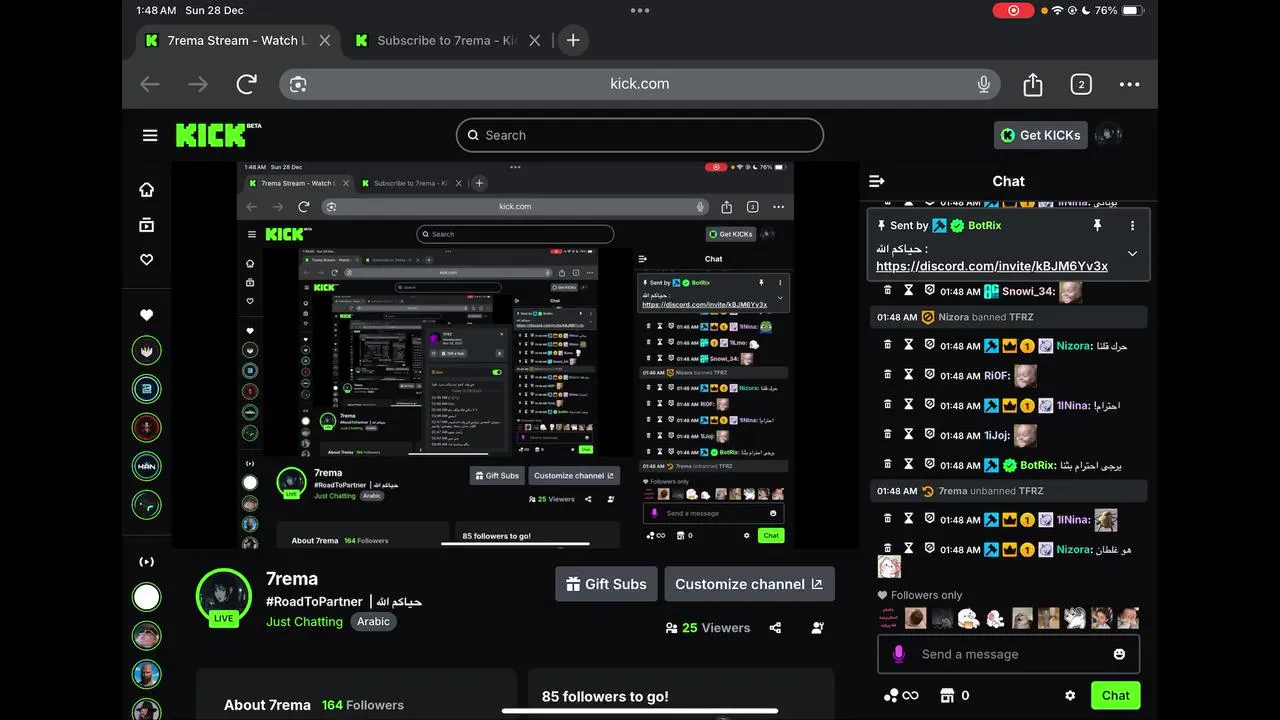Timeout Ri0F using hourglass icon
The height and width of the screenshot is (720, 1280).
click(909, 375)
